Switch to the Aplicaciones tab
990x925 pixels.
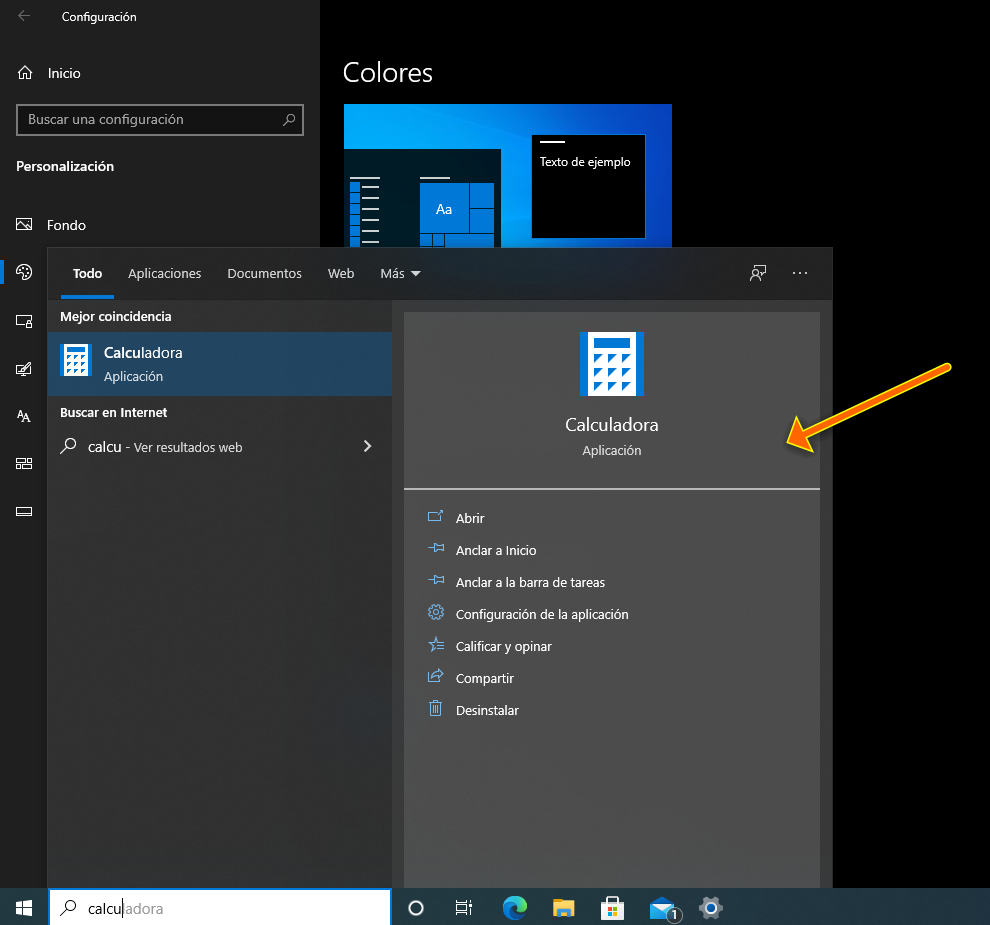click(164, 272)
